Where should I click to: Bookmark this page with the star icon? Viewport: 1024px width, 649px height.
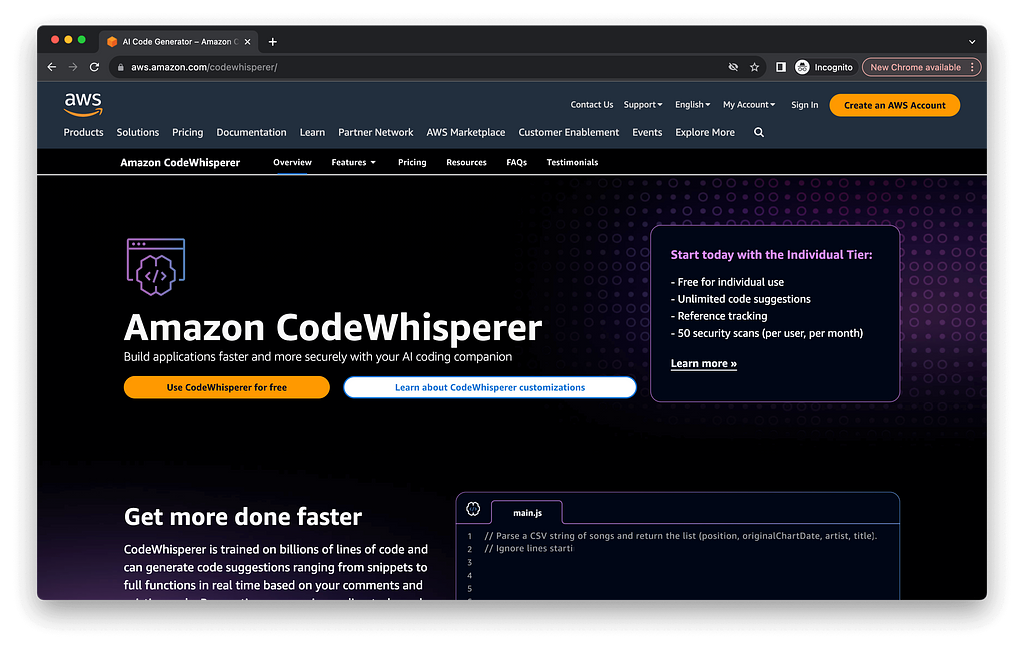pyautogui.click(x=754, y=67)
